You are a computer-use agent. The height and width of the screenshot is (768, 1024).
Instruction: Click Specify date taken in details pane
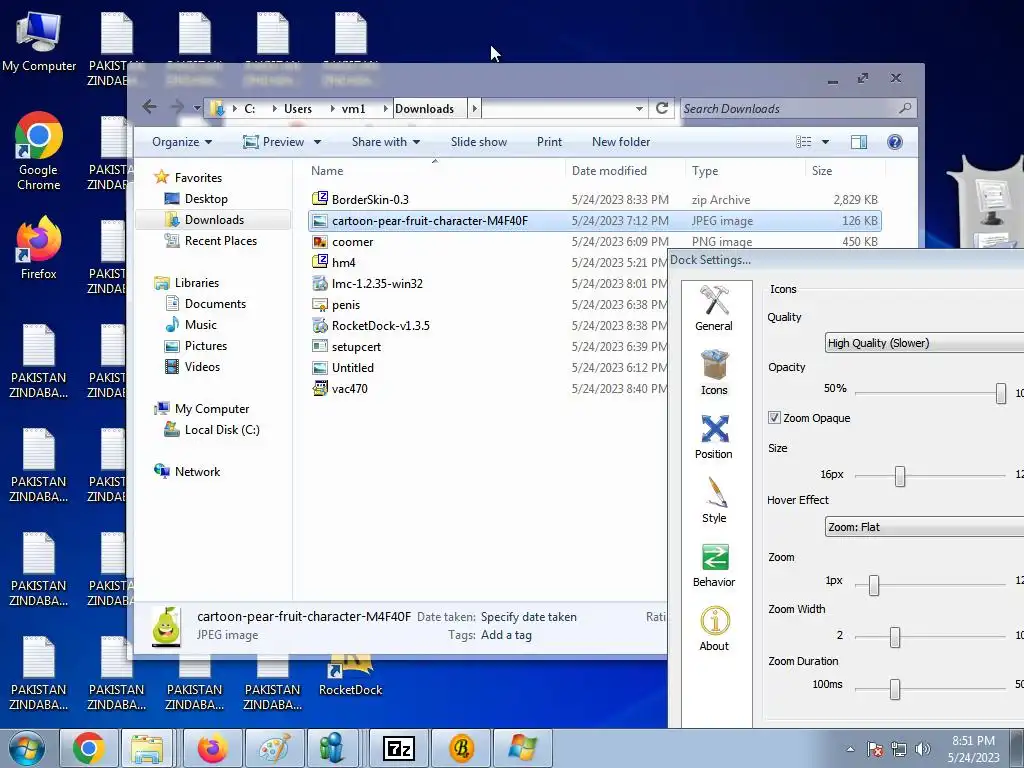[x=528, y=617]
